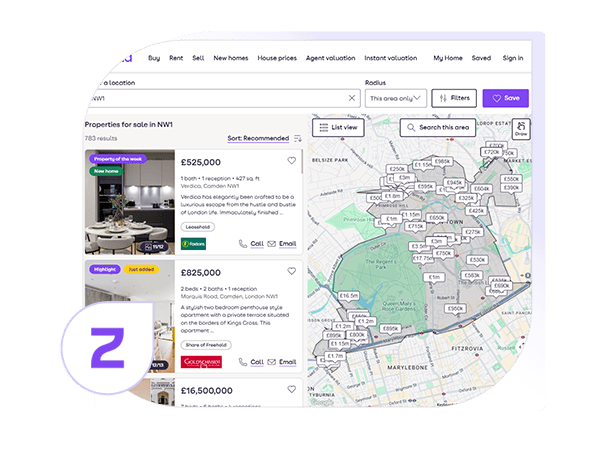Select £275k map price marker
The width and height of the screenshot is (600, 450).
coord(473,232)
